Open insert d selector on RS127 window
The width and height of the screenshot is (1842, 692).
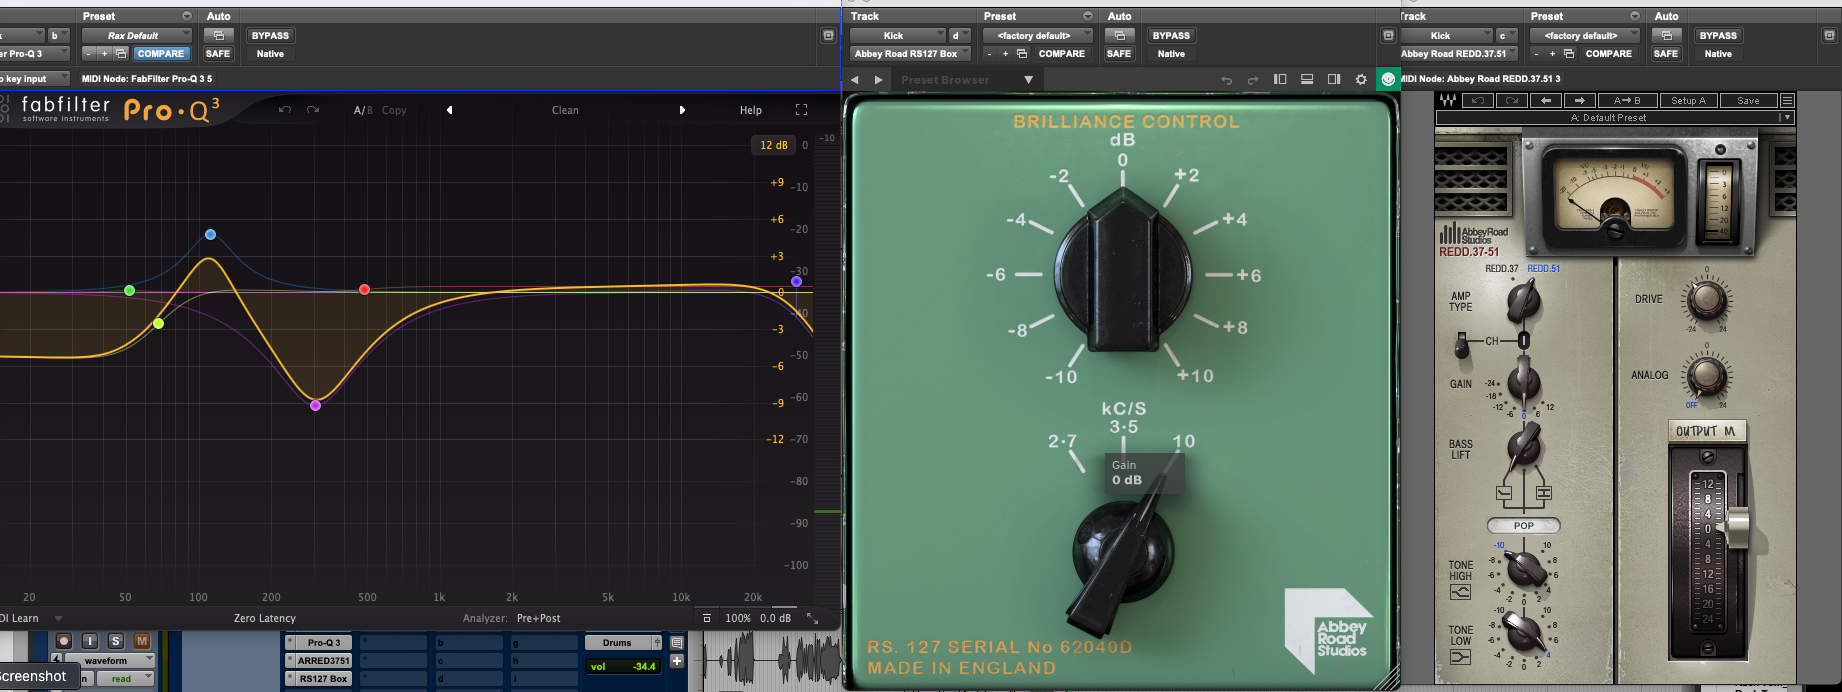click(x=959, y=35)
